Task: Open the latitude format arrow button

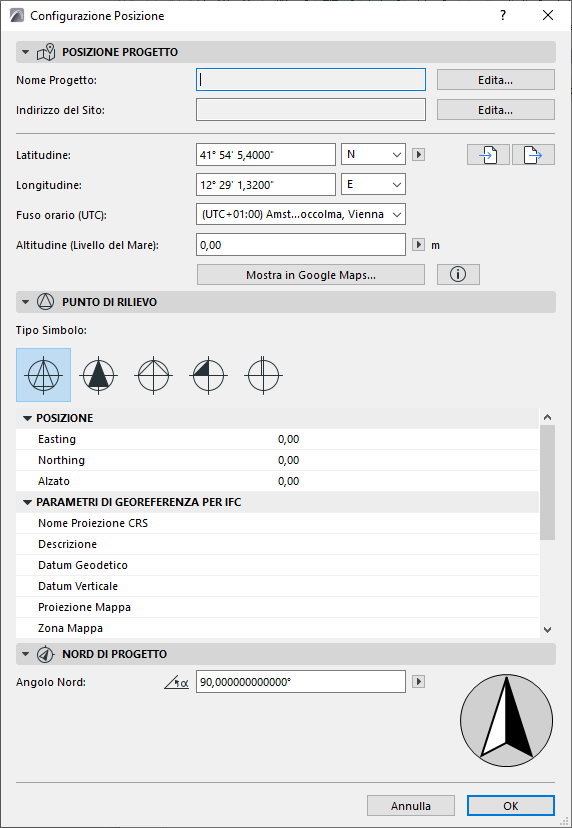Action: pos(418,155)
